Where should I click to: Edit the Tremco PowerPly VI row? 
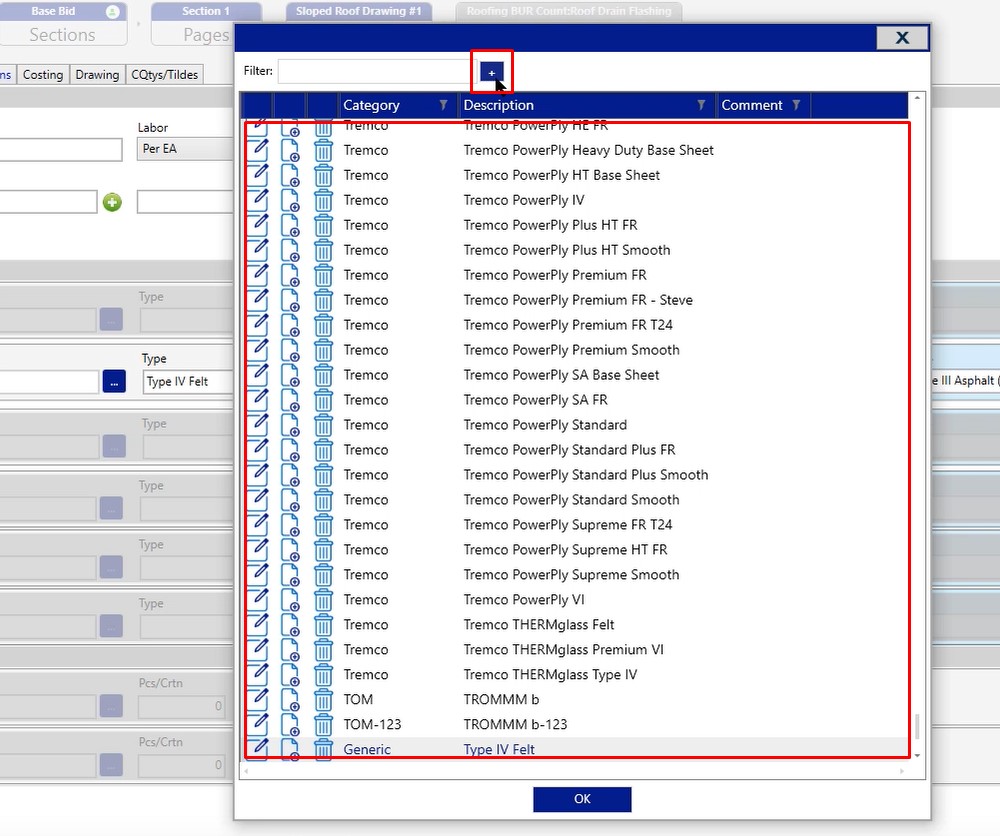click(x=258, y=598)
